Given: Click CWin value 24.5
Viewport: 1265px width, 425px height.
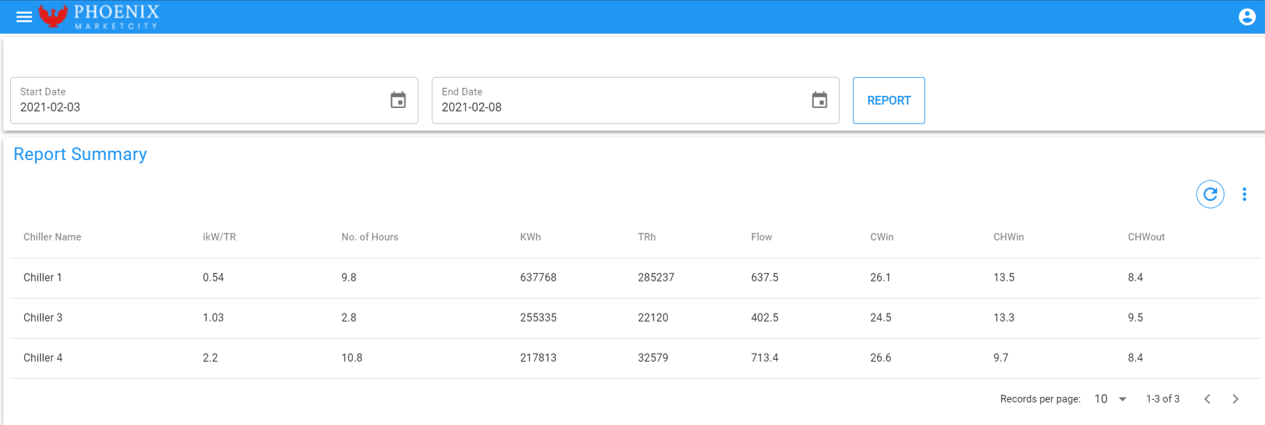Looking at the screenshot, I should [x=881, y=317].
